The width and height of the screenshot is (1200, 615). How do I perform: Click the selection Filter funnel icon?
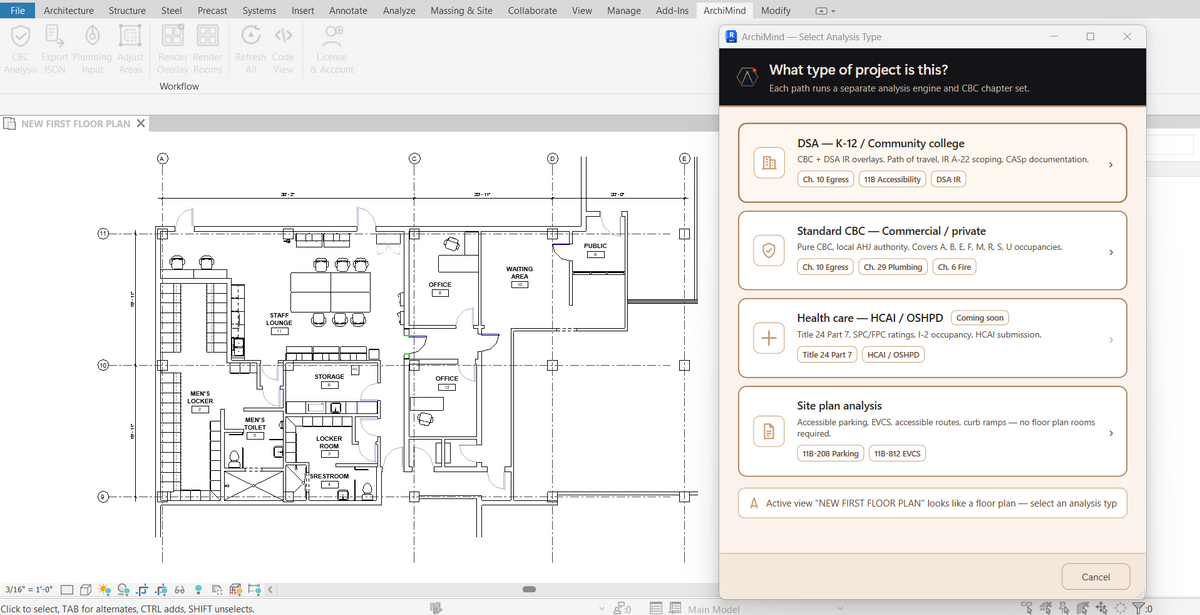click(1137, 608)
